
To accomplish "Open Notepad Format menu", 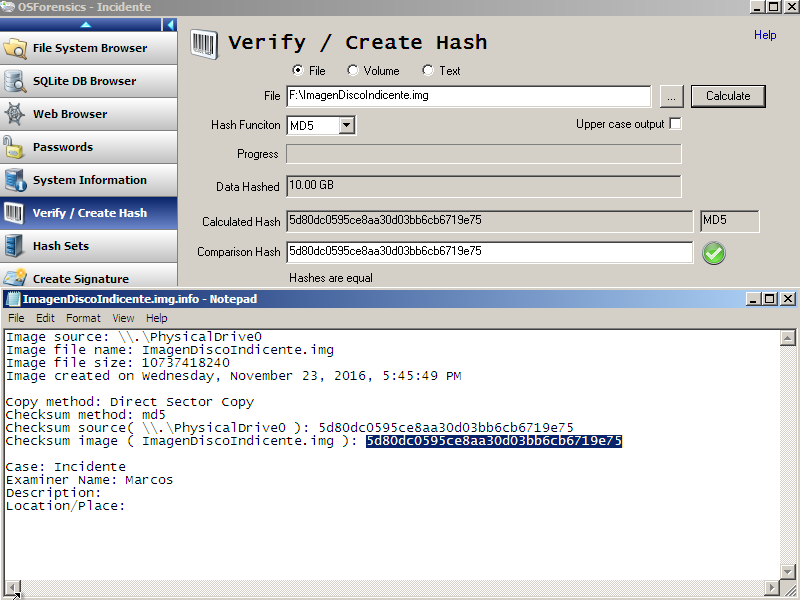I will [83, 318].
